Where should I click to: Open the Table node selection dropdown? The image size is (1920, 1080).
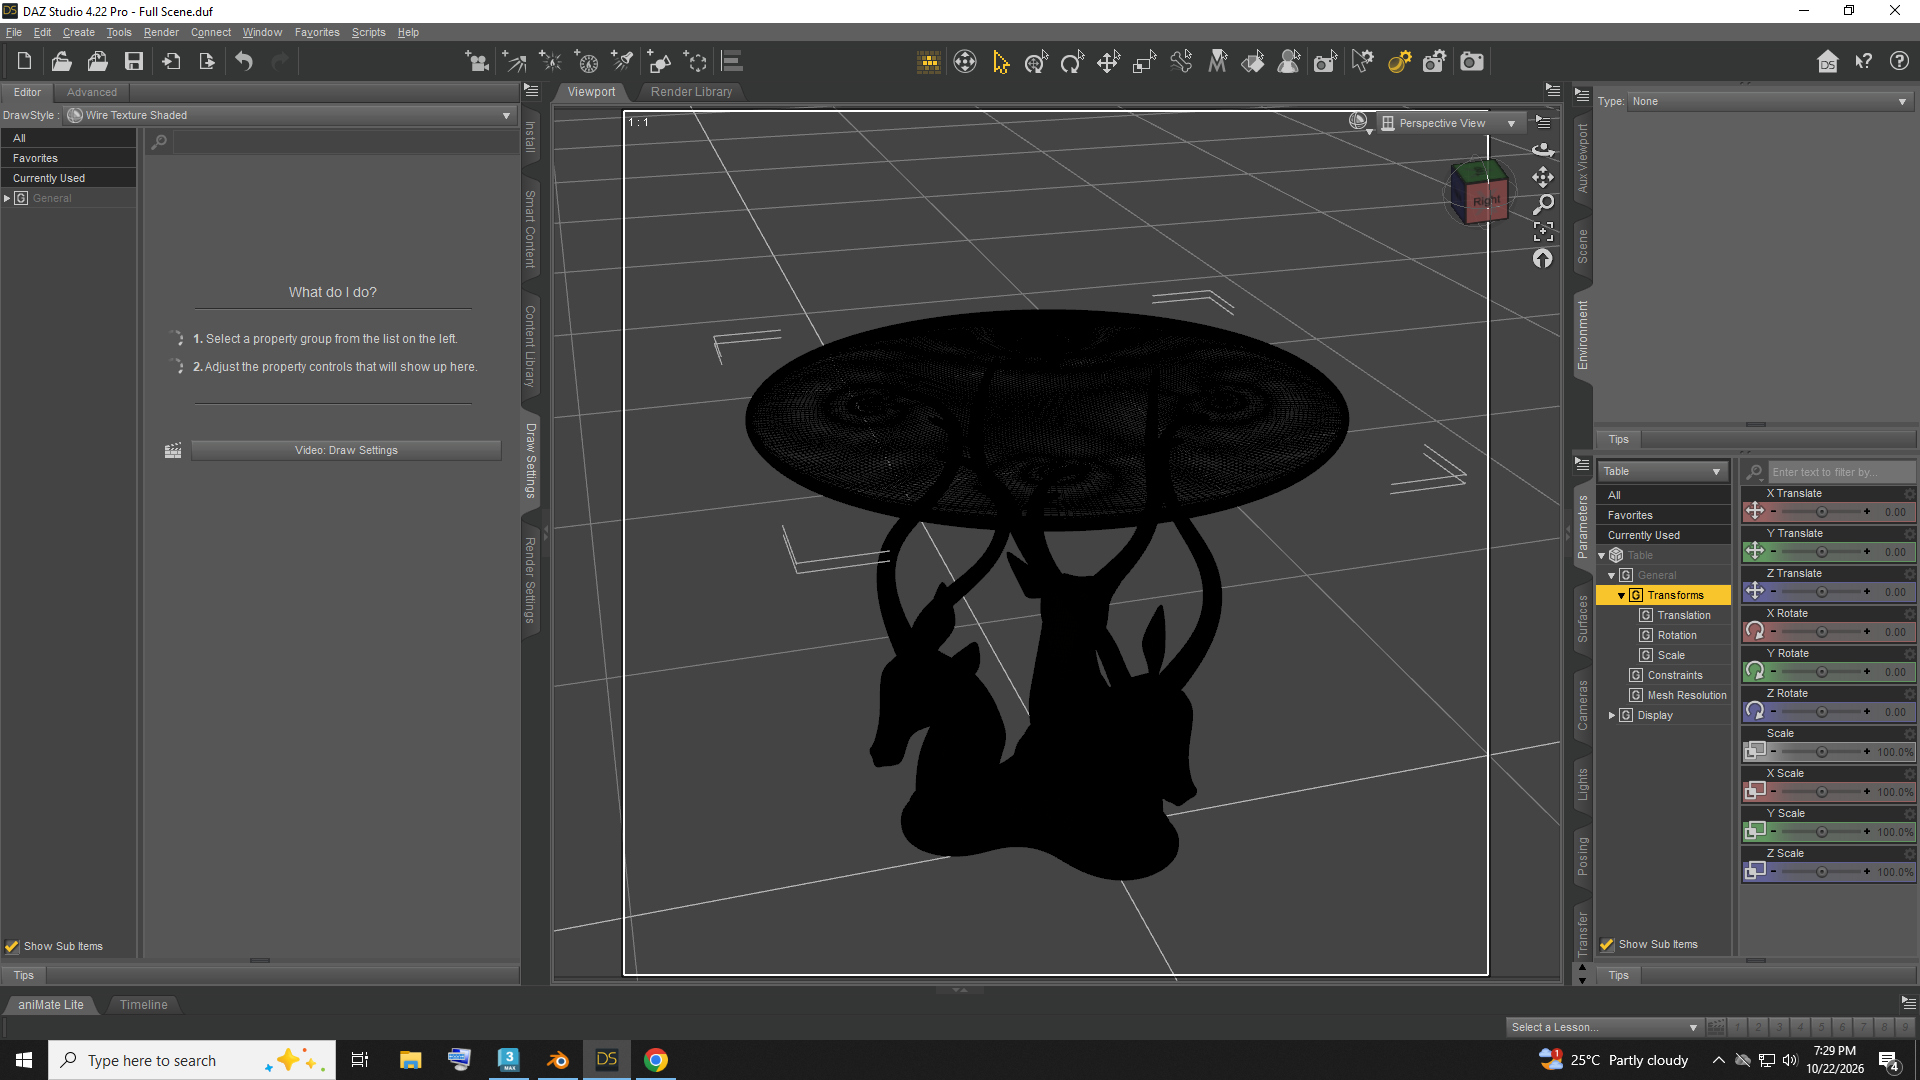click(x=1663, y=471)
